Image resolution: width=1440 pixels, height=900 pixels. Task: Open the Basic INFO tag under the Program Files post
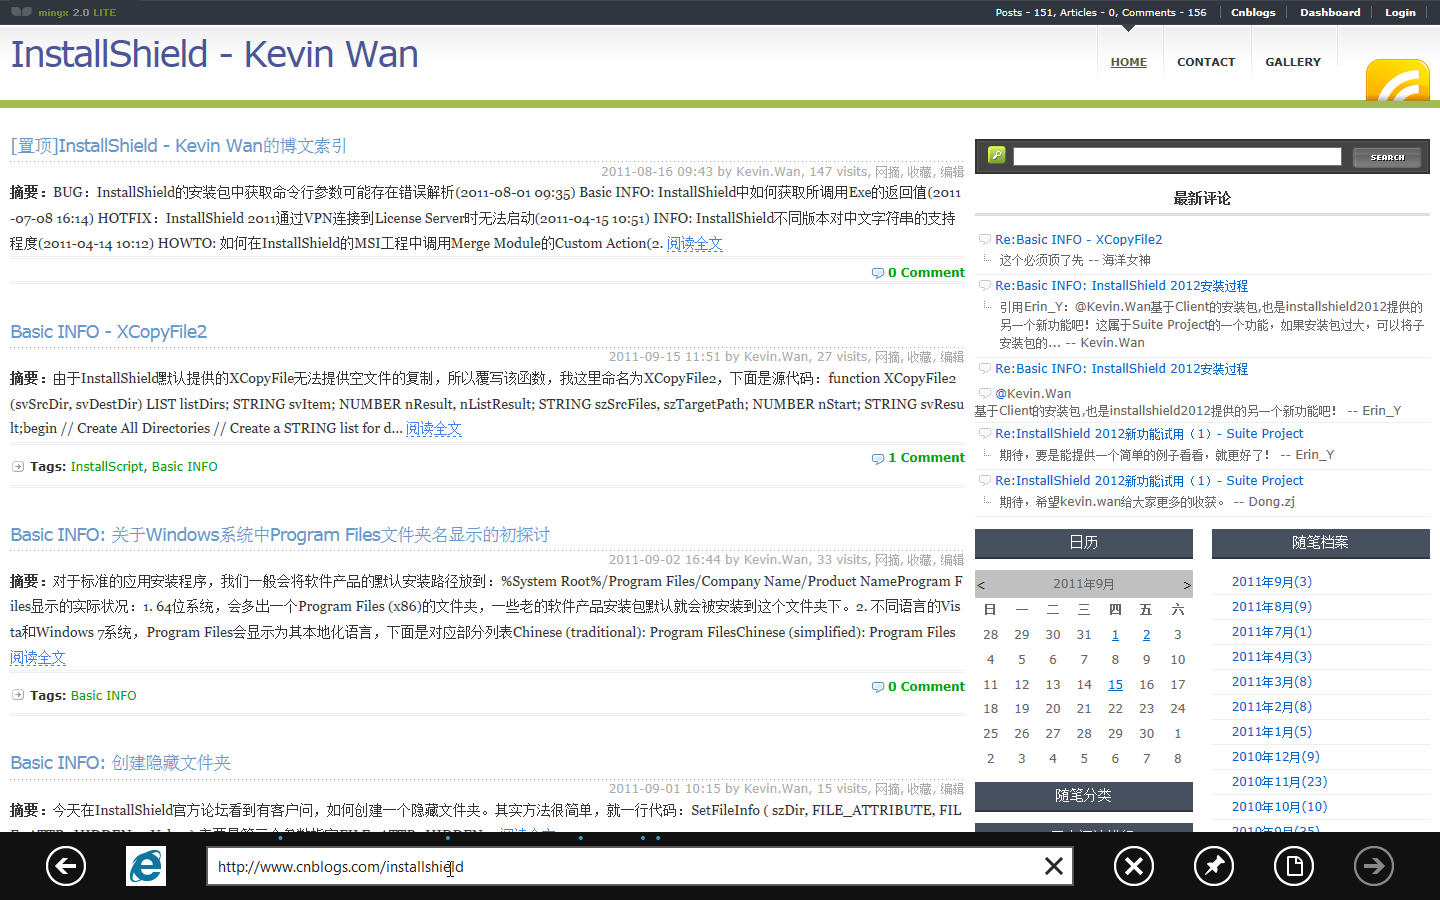click(x=104, y=696)
